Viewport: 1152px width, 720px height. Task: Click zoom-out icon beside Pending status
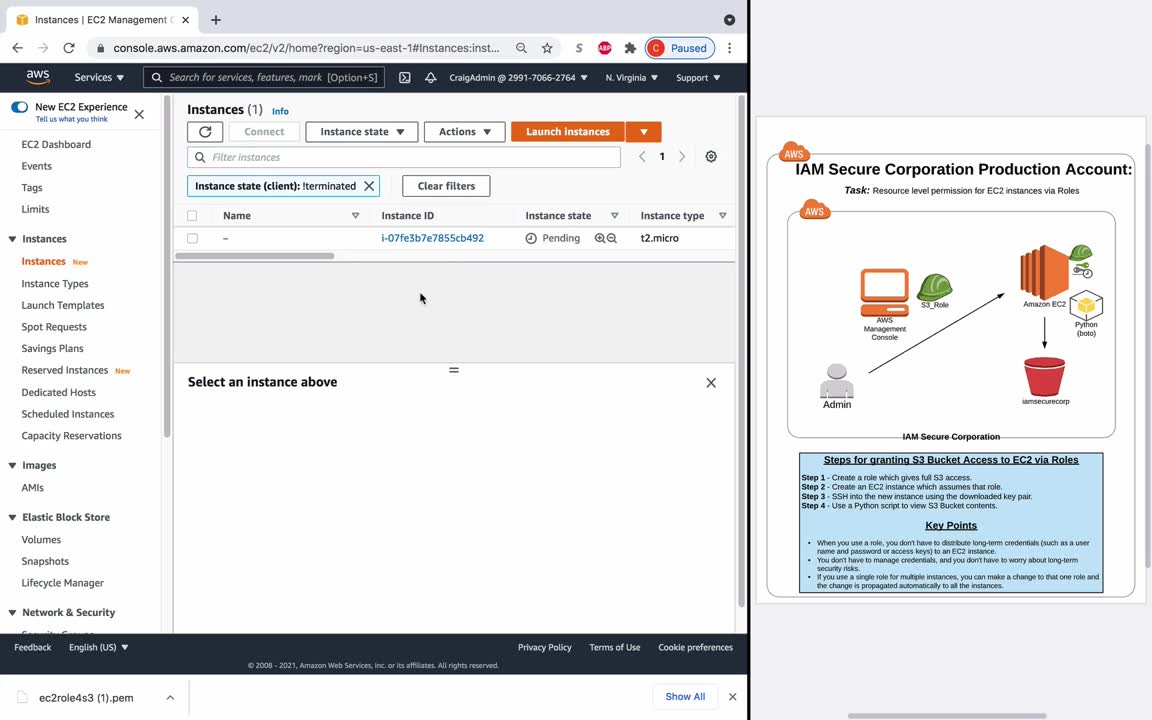point(612,238)
